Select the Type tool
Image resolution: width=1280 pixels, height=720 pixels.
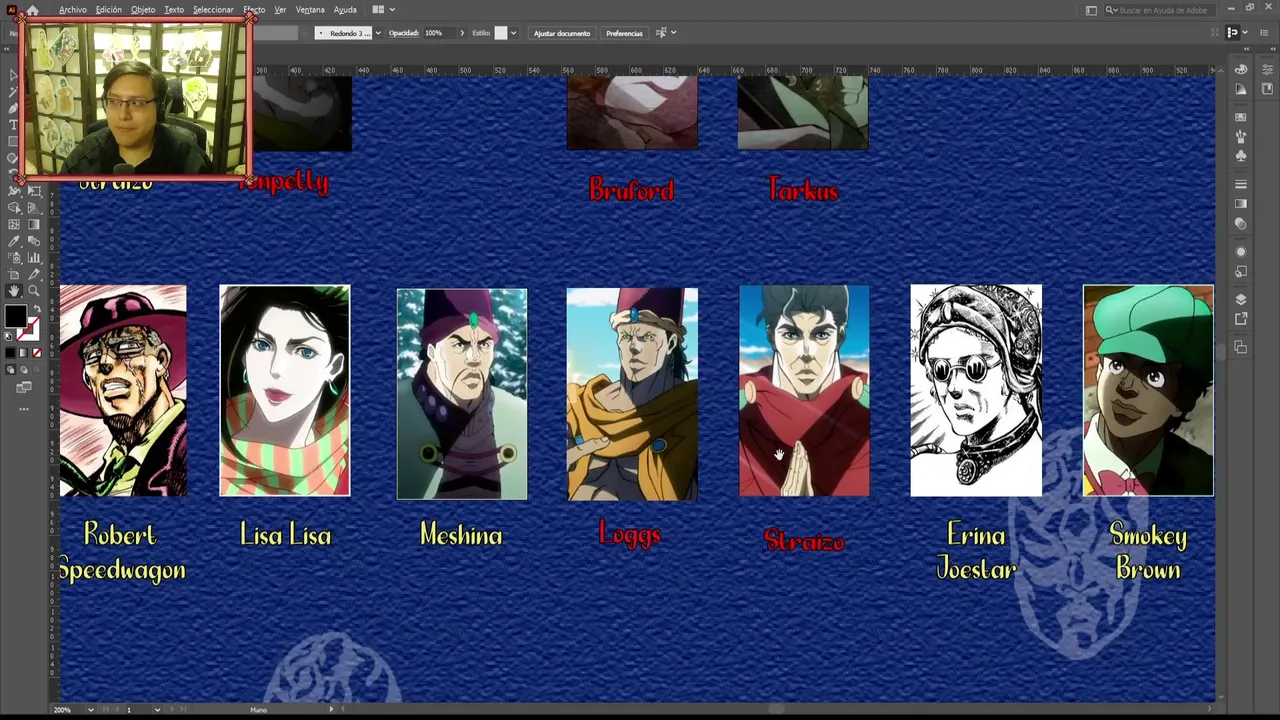pos(14,124)
